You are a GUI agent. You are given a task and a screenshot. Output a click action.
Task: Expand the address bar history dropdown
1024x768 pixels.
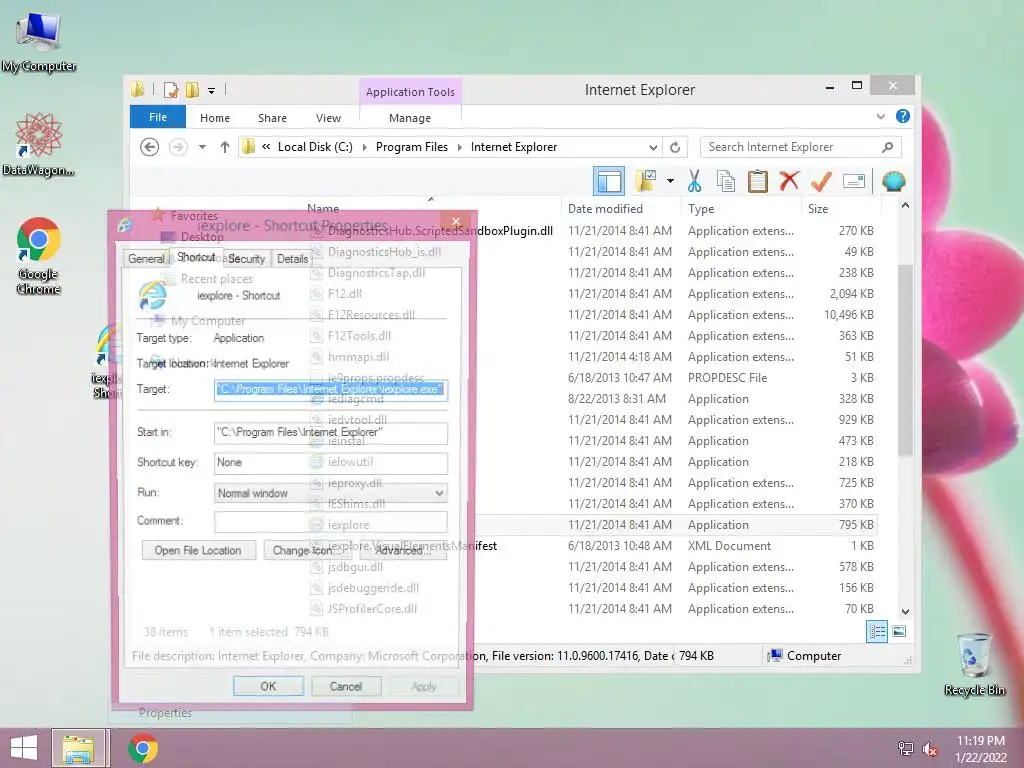pos(653,147)
